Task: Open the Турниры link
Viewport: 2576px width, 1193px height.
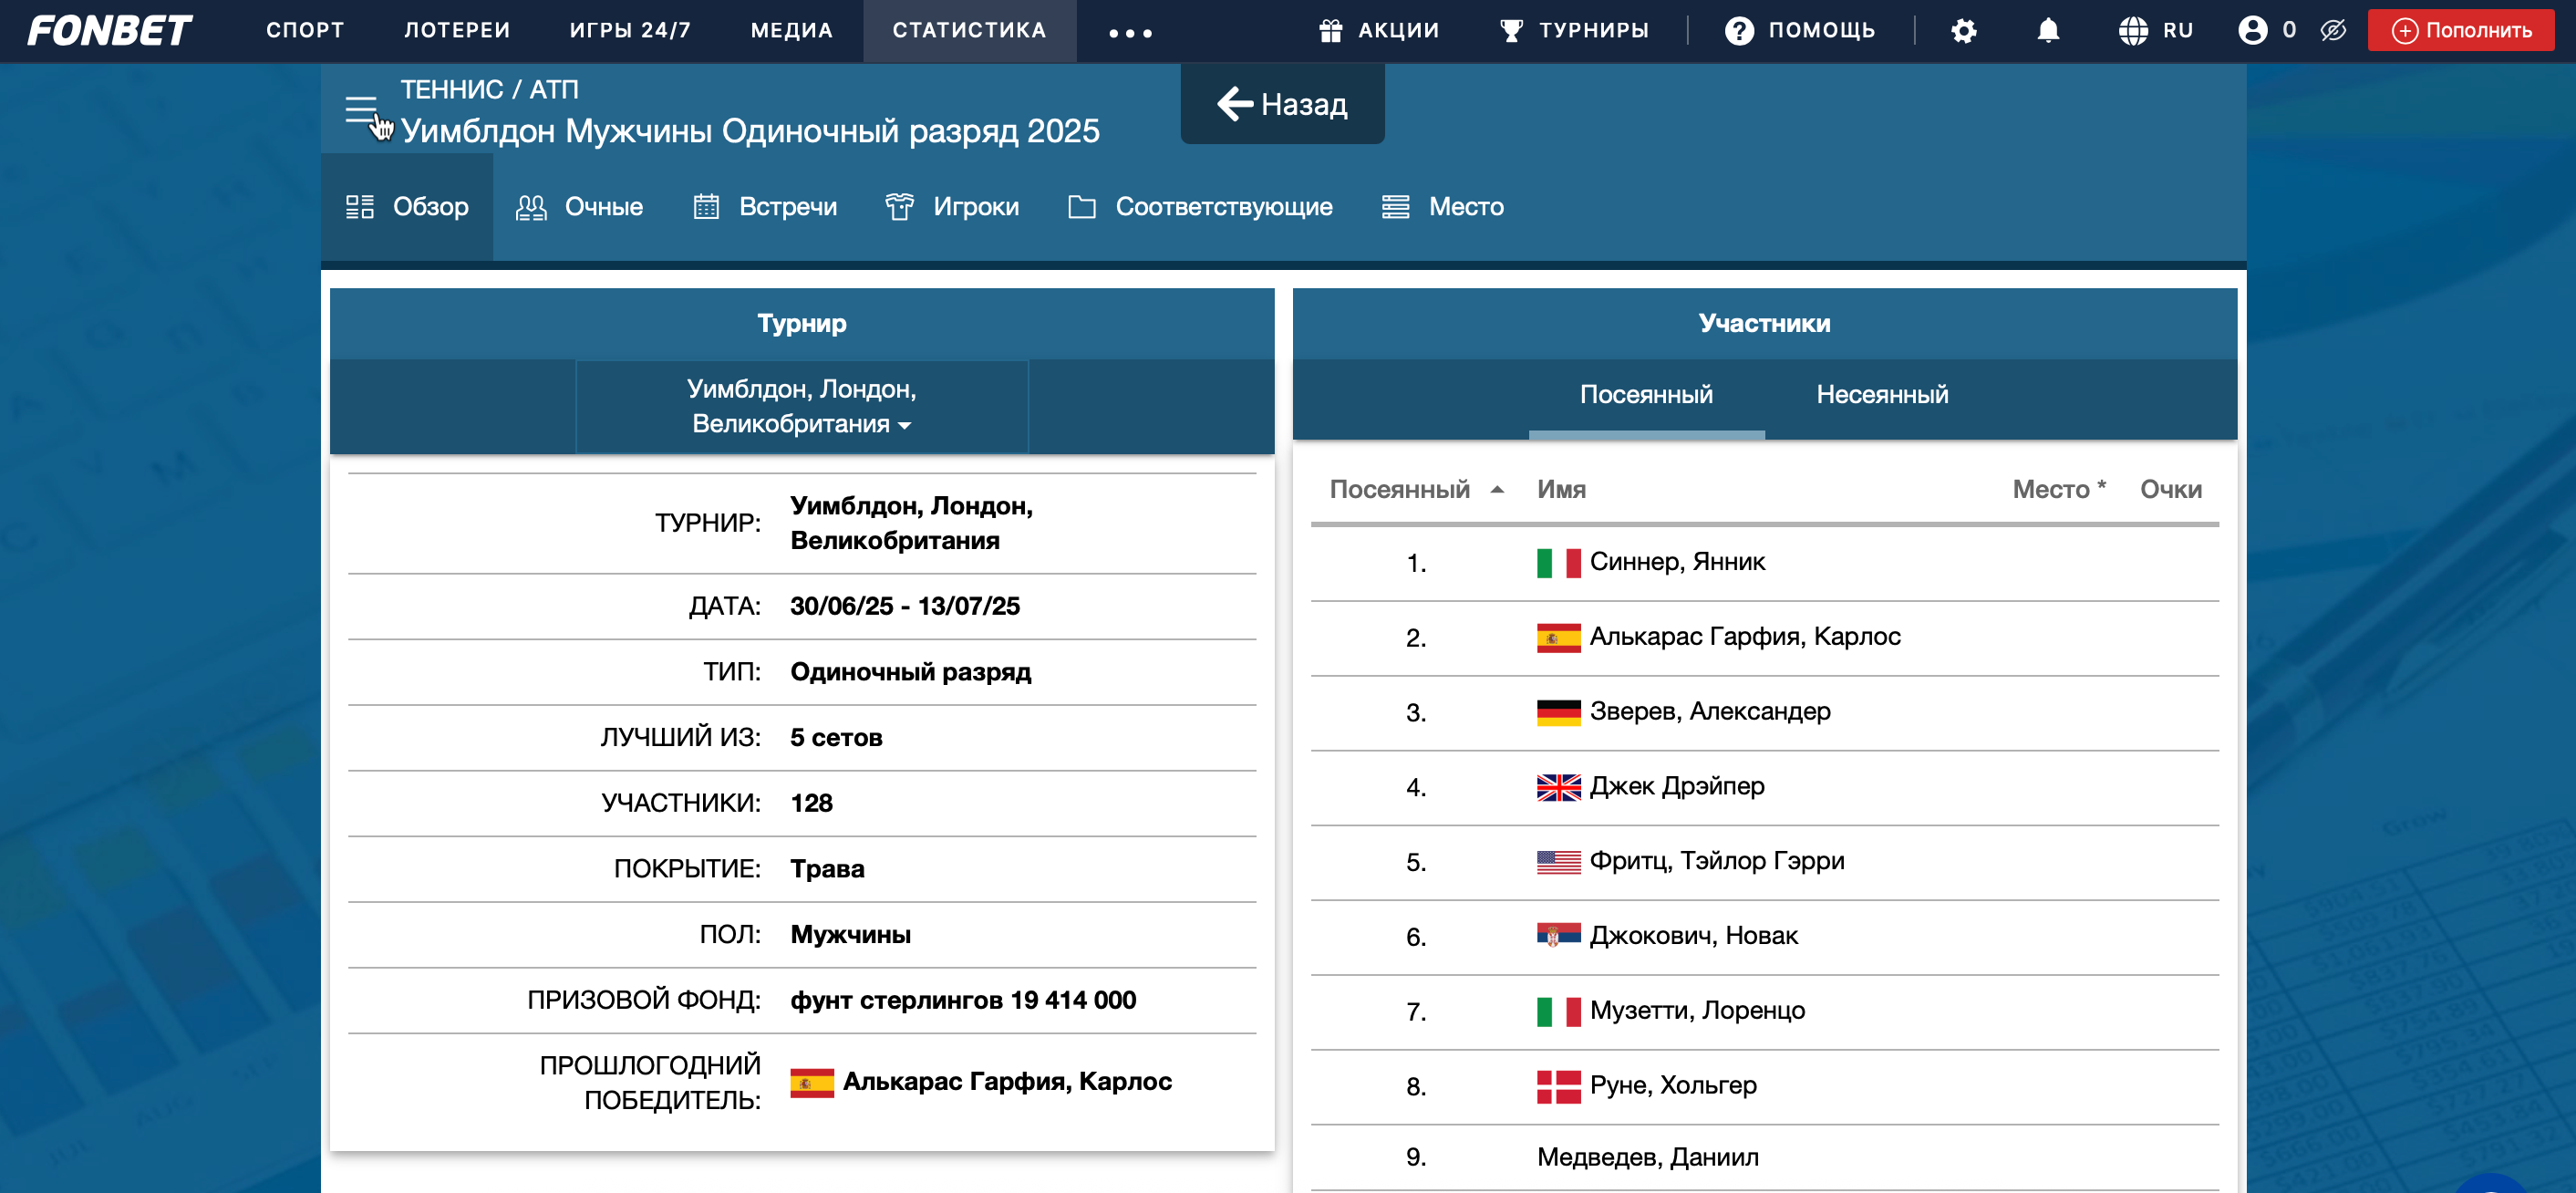Action: (1574, 31)
